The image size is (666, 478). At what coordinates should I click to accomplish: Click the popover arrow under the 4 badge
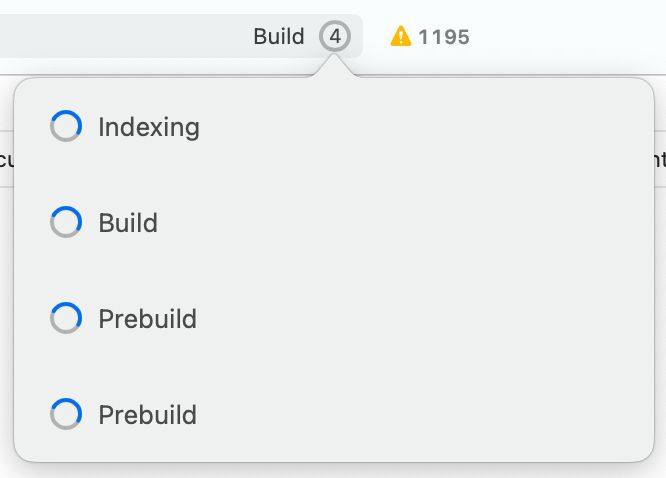[335, 66]
